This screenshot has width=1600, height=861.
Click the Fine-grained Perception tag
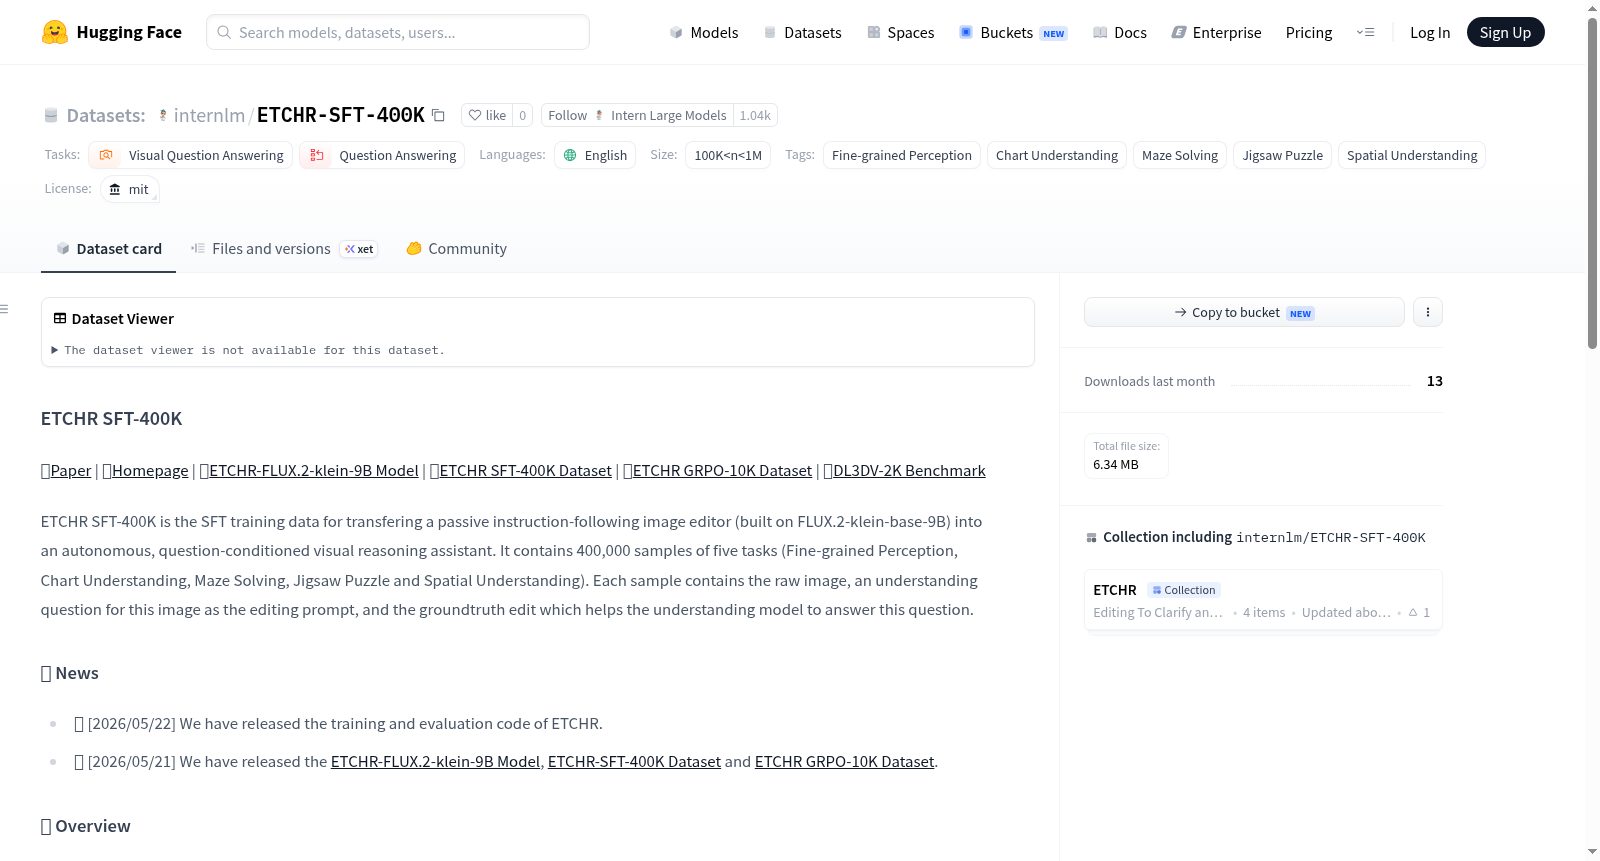pos(902,155)
